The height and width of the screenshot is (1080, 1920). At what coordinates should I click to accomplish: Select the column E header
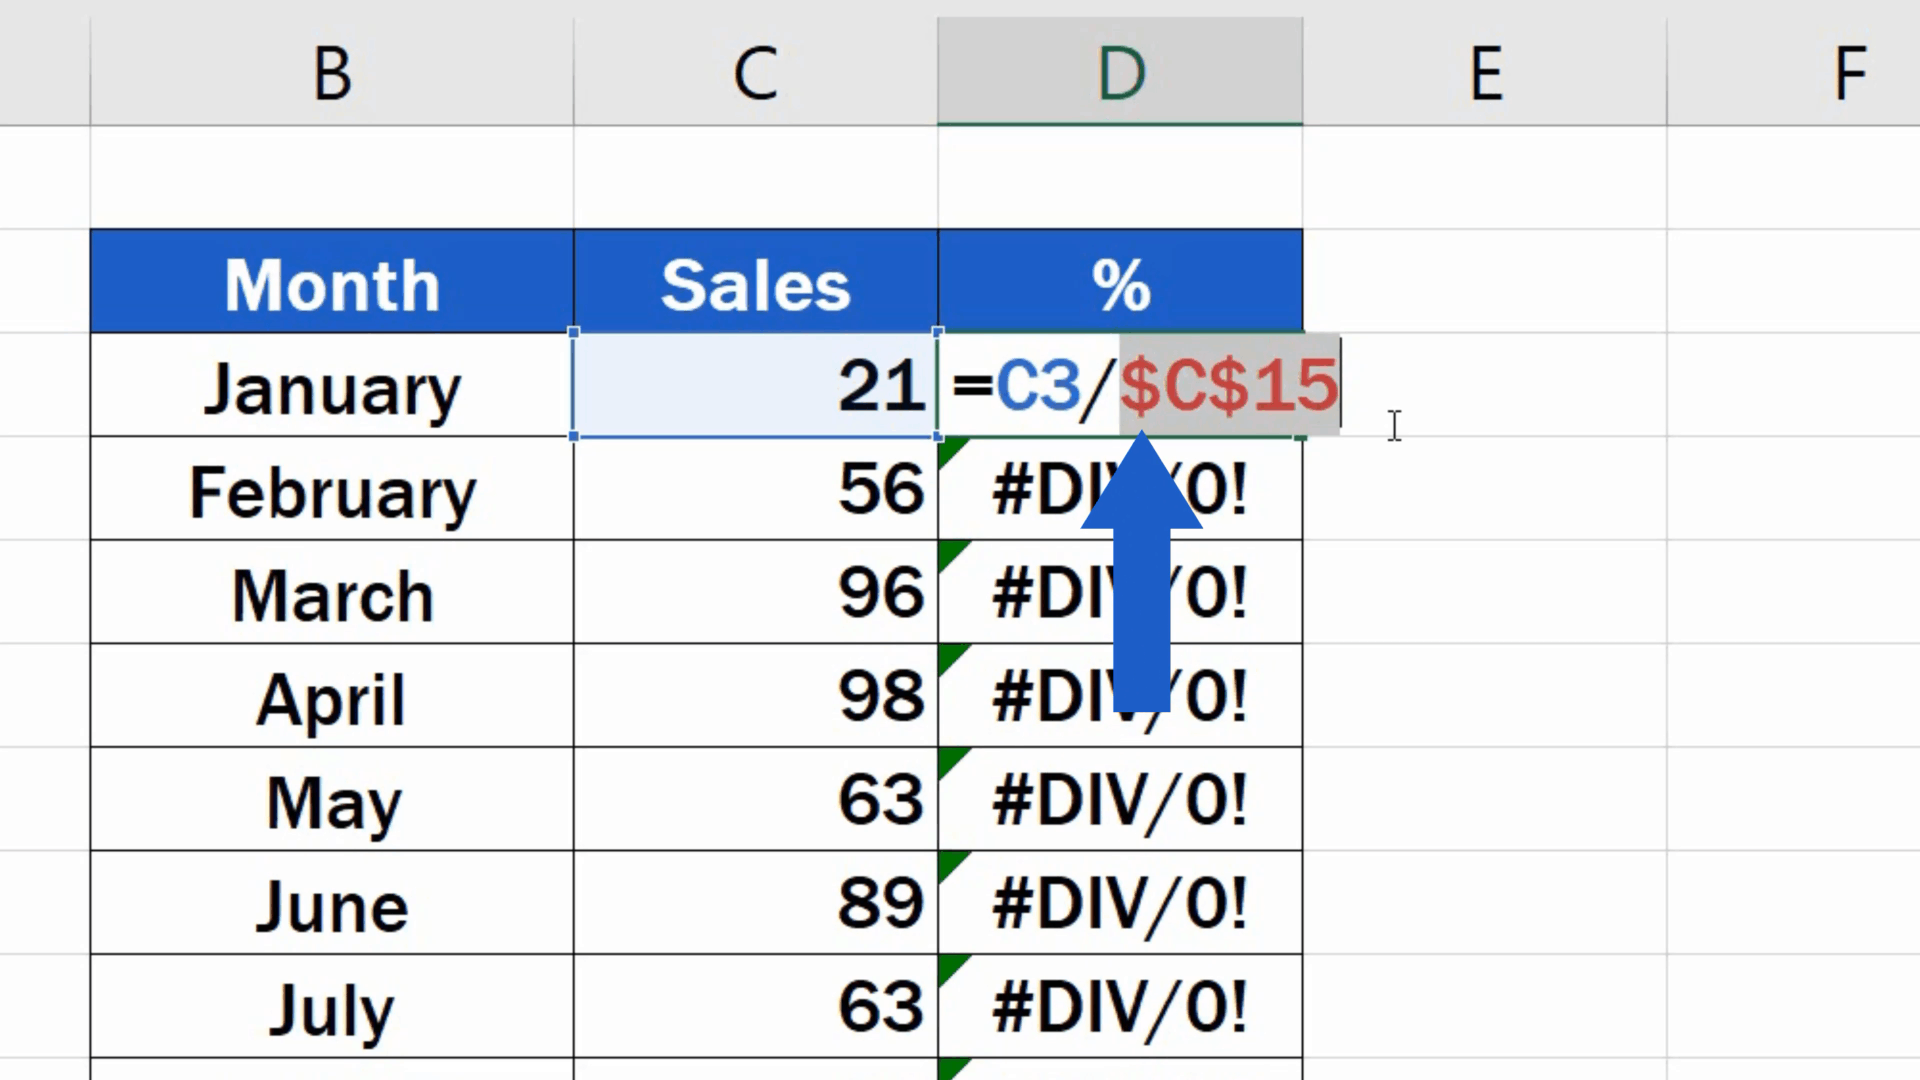1484,70
